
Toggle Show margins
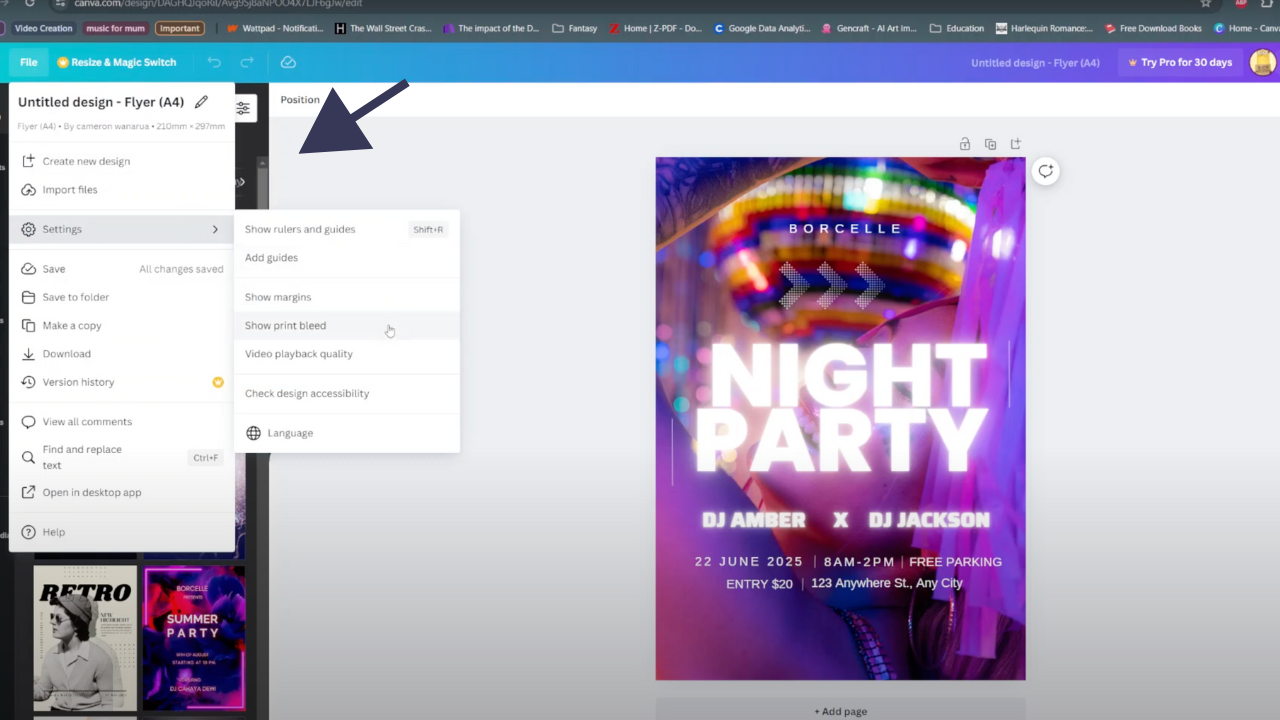pos(347,297)
